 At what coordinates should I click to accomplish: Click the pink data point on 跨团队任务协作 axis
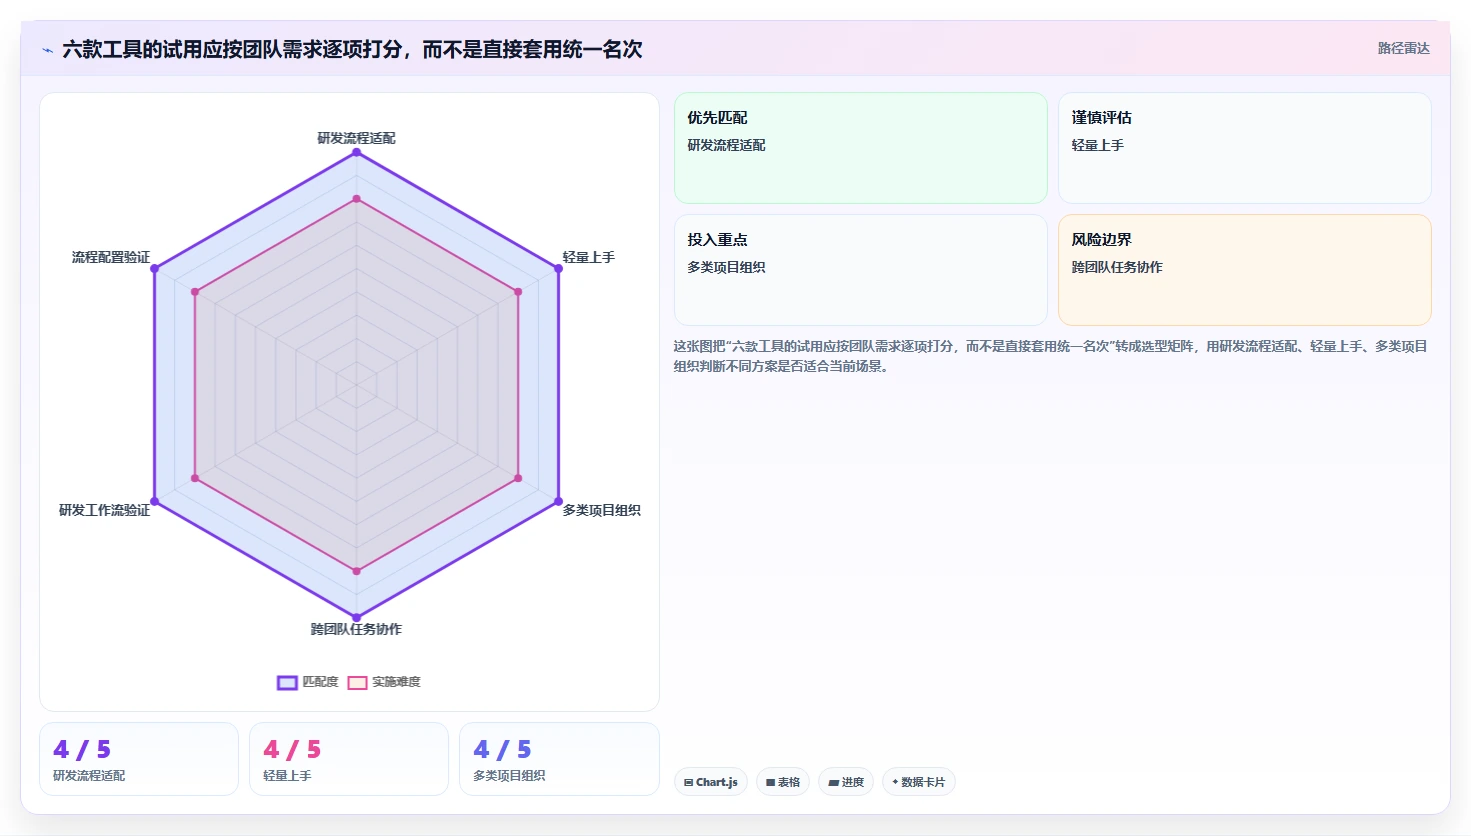coord(356,571)
